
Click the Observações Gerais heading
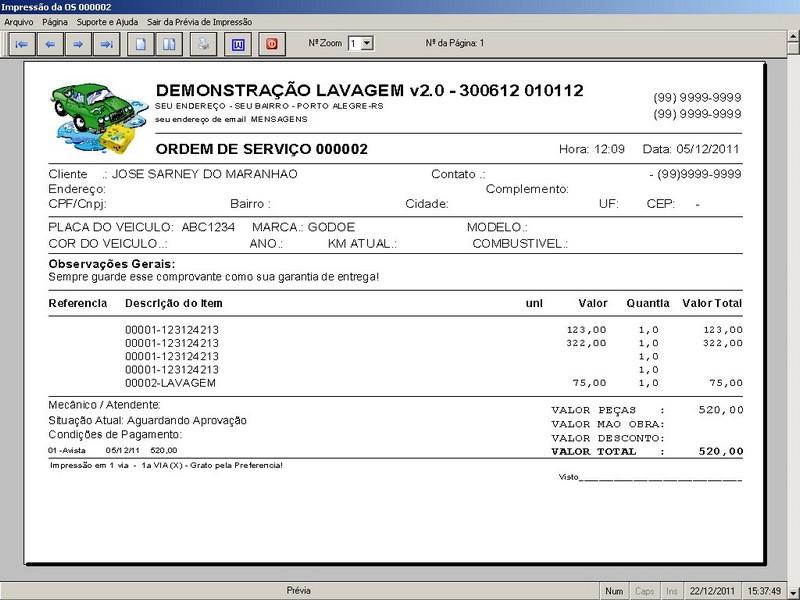coord(112,264)
